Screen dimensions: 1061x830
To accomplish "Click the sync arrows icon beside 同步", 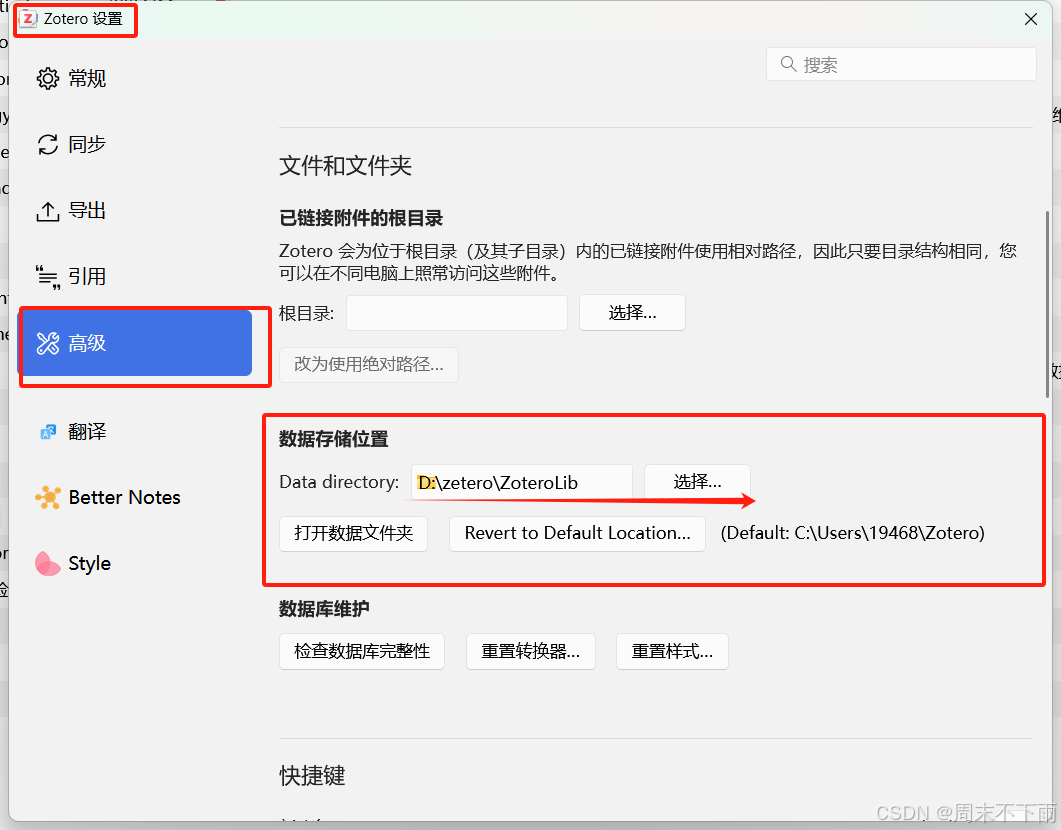I will (47, 144).
